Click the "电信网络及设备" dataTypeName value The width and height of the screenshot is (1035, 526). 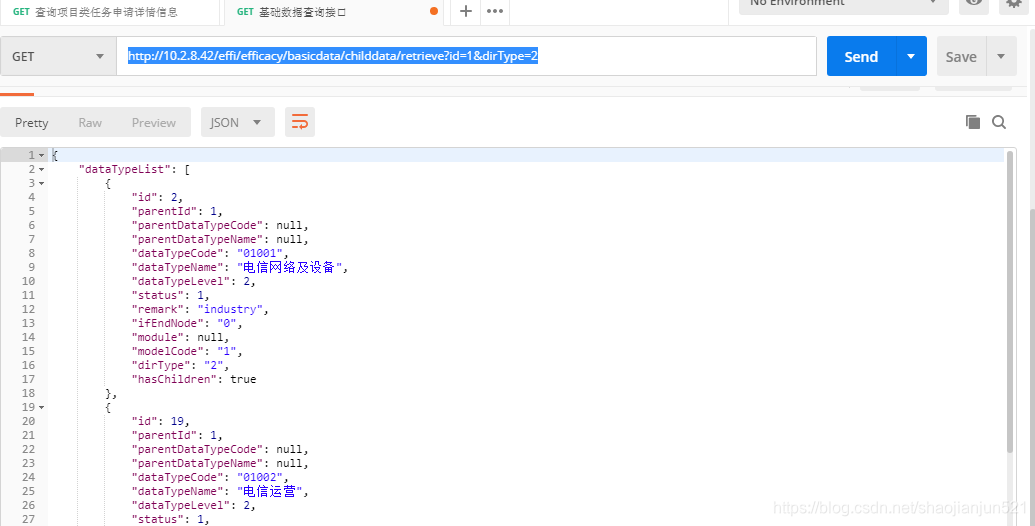point(289,267)
